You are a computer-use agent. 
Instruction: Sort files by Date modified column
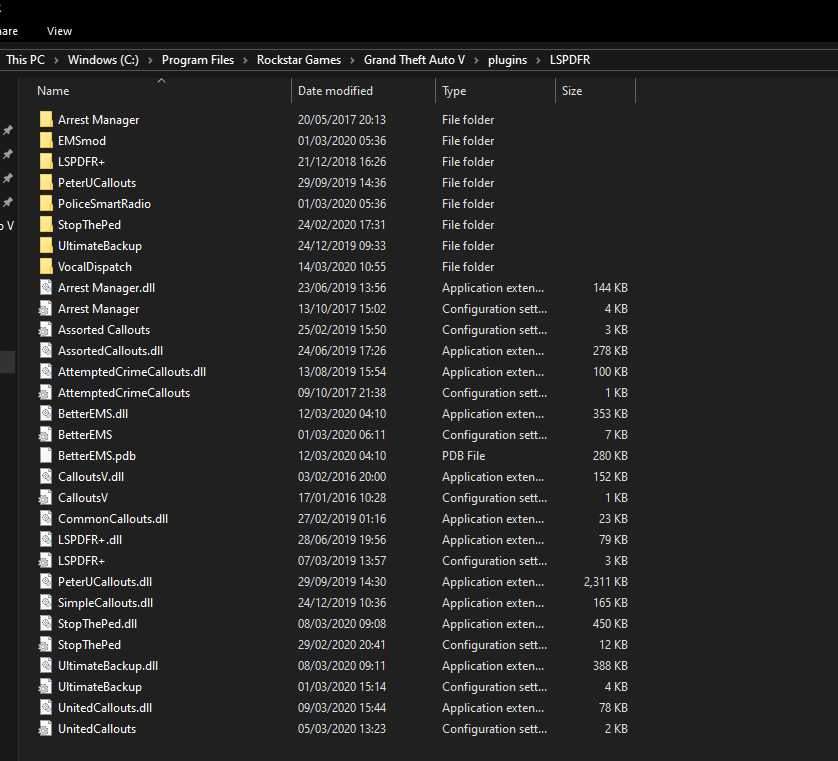coord(335,91)
